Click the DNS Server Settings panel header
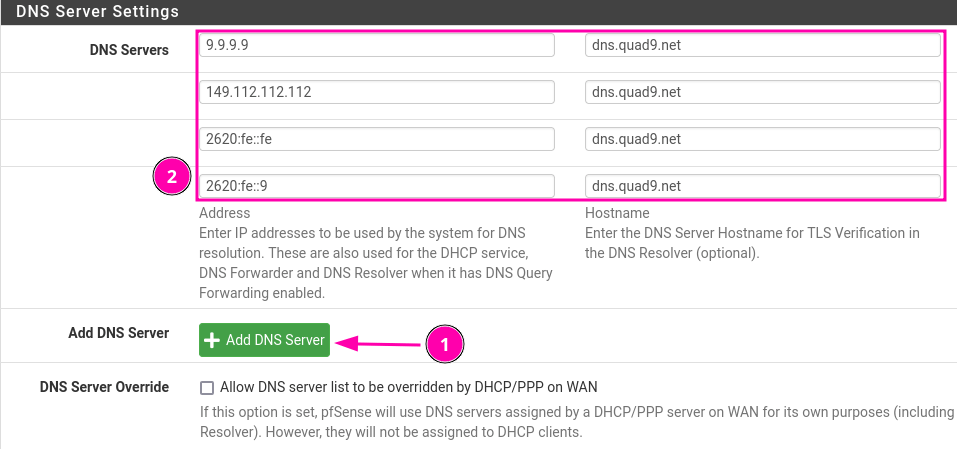 pos(98,12)
